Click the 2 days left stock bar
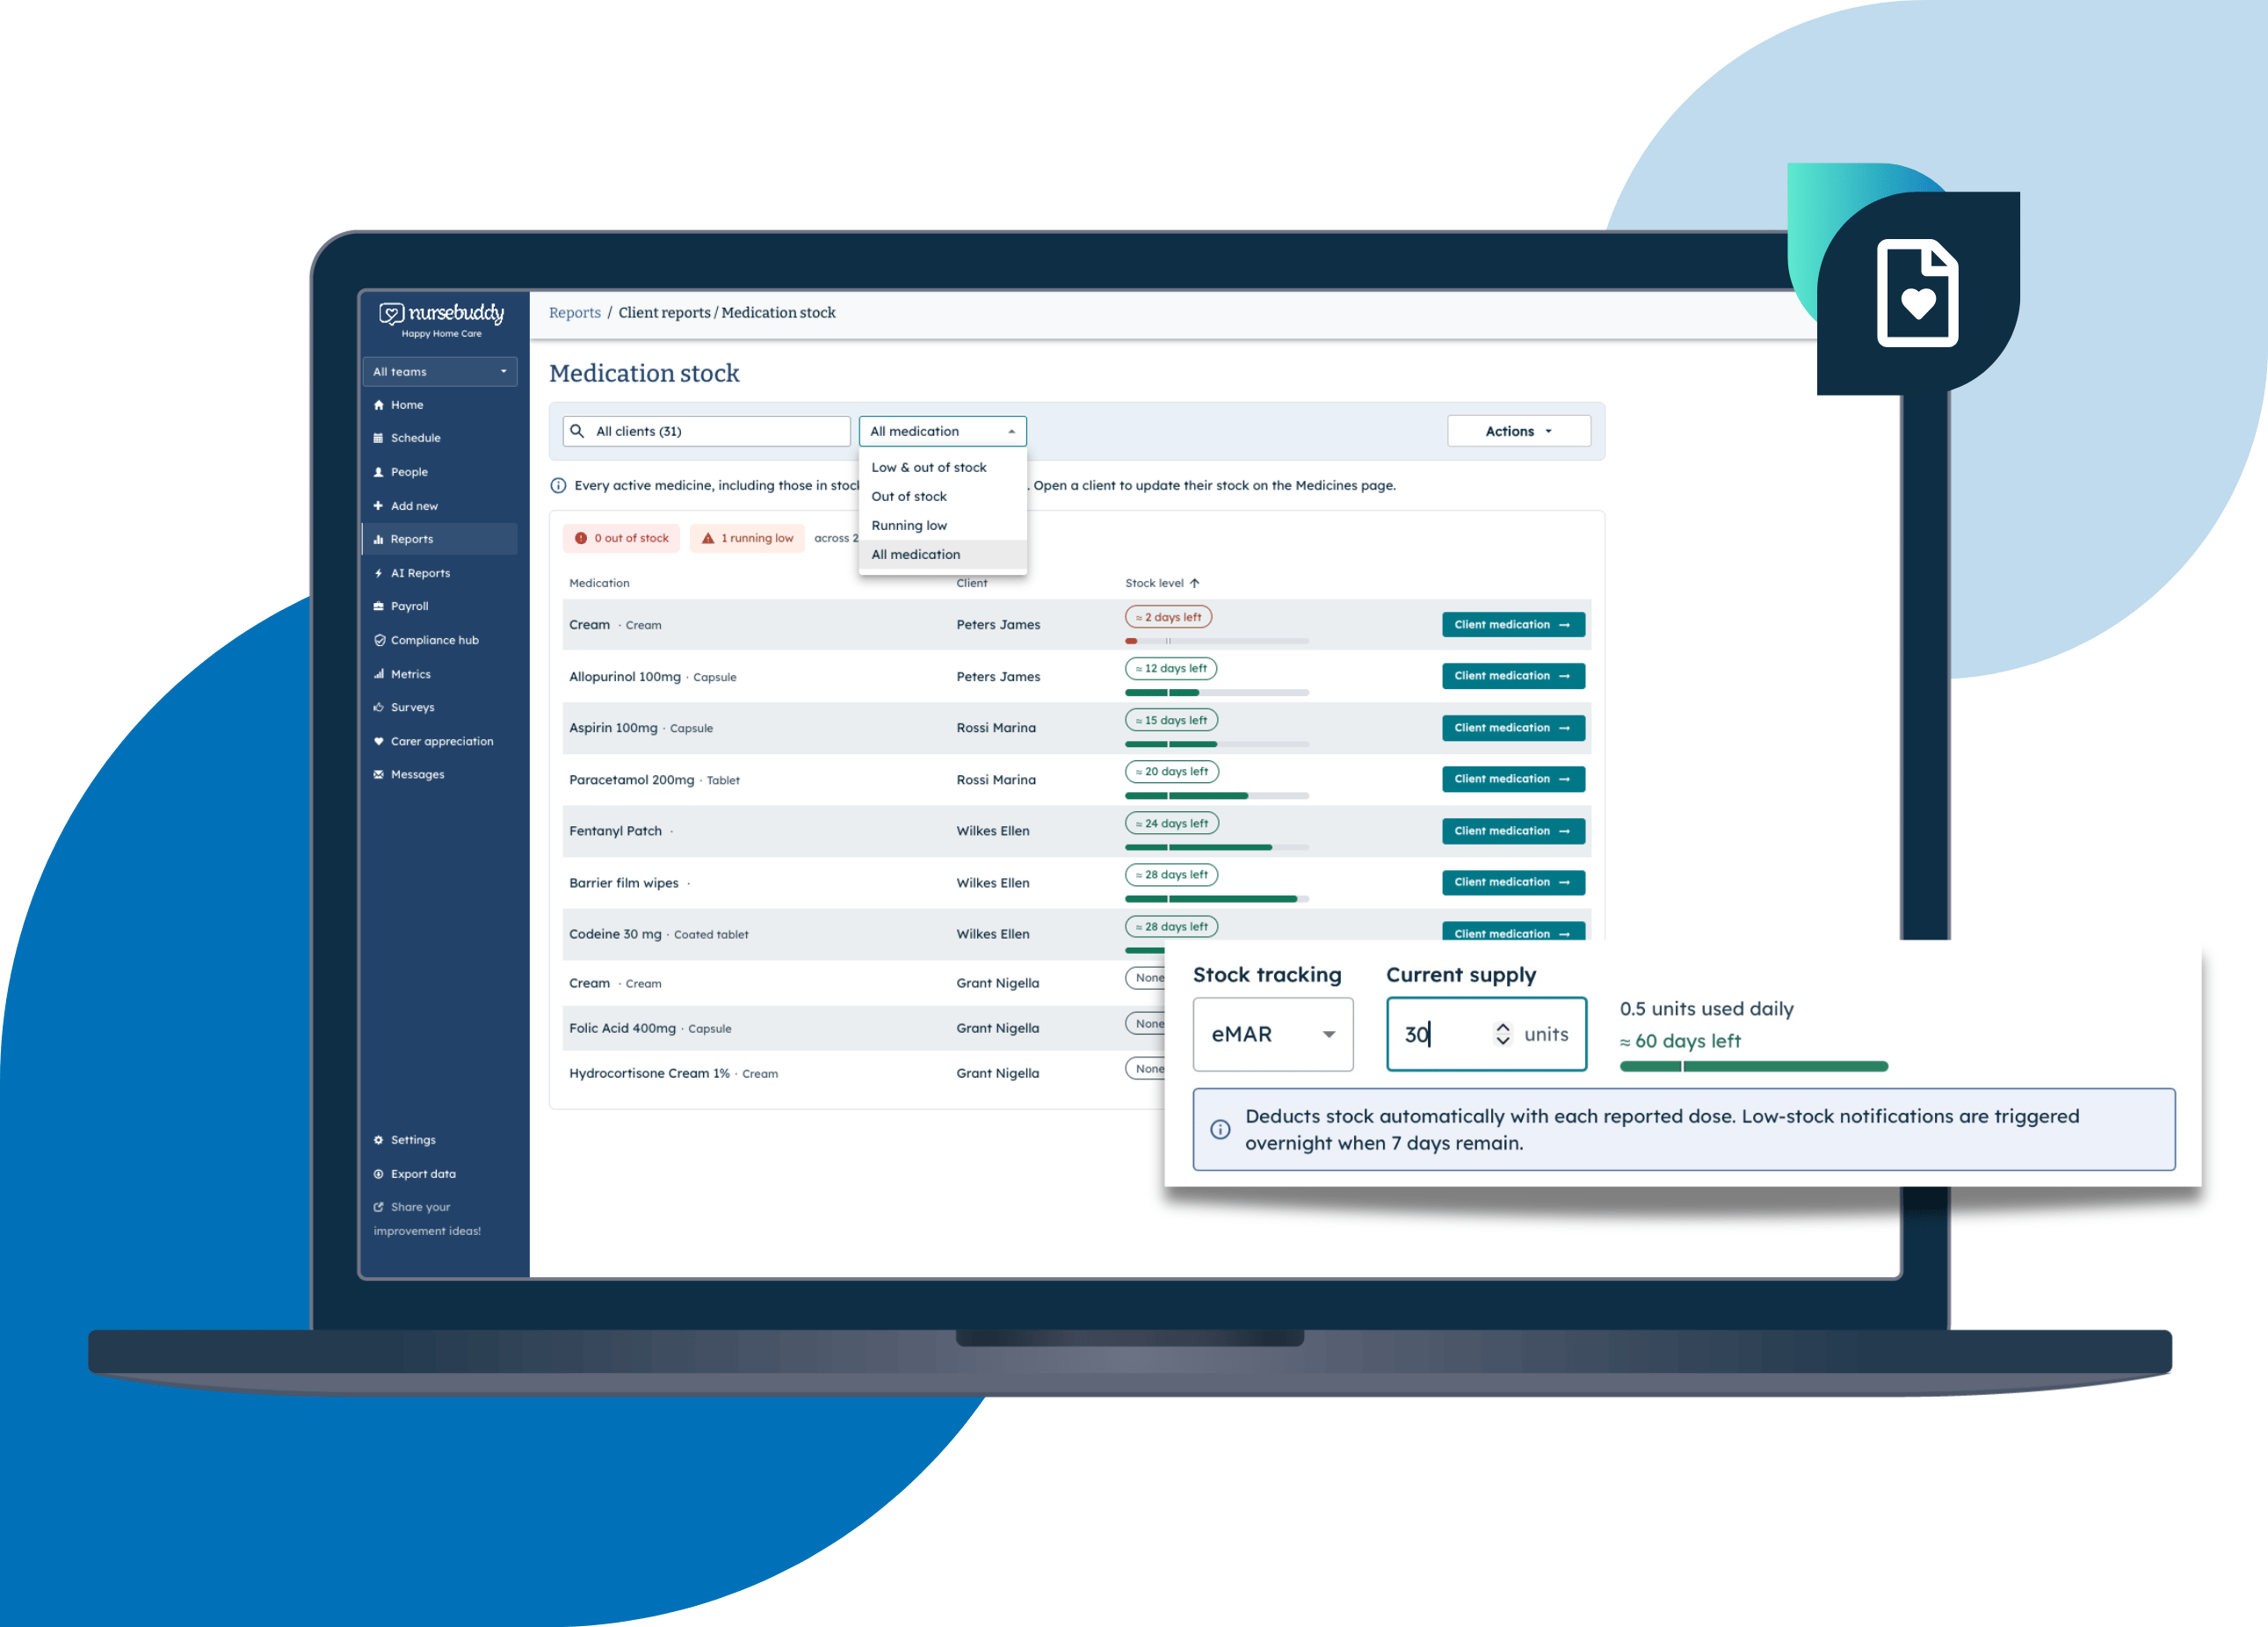This screenshot has width=2268, height=1627. (x=1216, y=641)
